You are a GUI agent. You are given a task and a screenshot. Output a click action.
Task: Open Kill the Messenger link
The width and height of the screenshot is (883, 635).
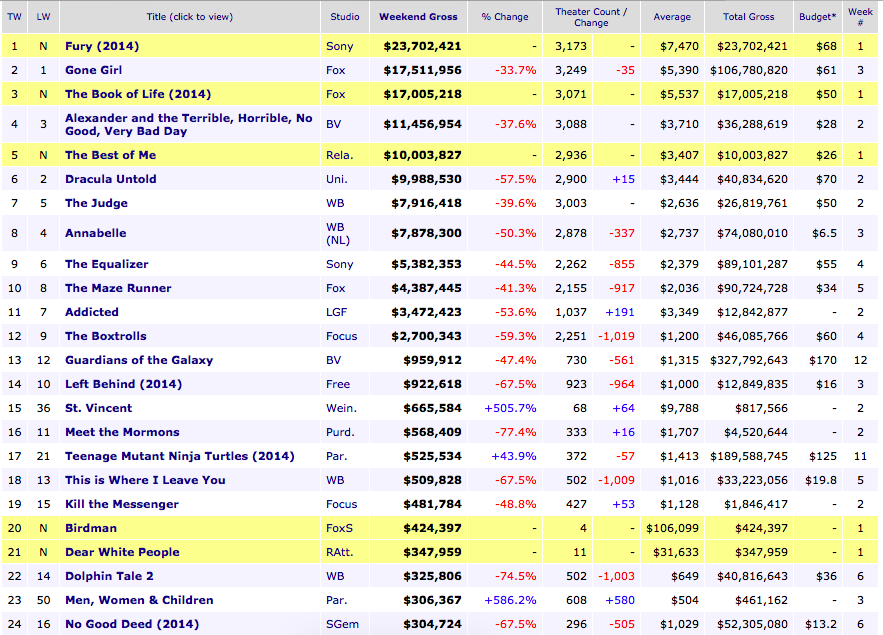coord(122,504)
